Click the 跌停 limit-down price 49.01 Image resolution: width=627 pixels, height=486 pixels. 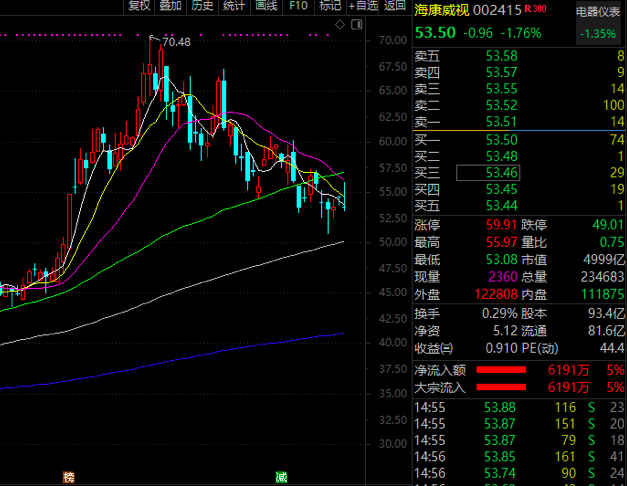(608, 225)
